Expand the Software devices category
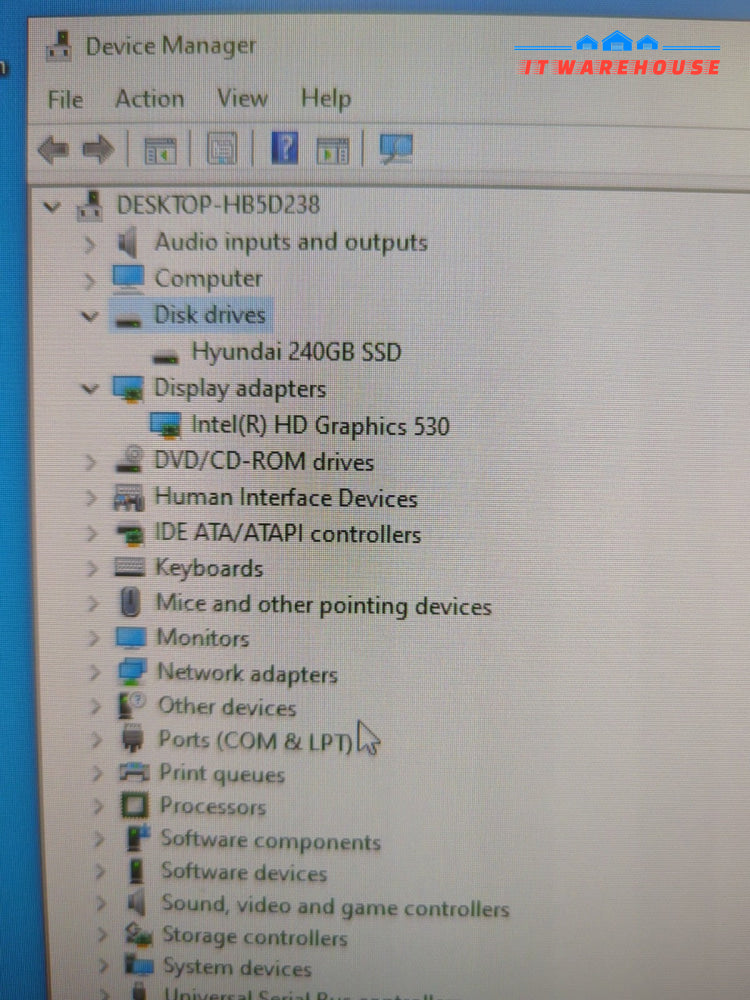Viewport: 750px width, 1000px height. [100, 871]
